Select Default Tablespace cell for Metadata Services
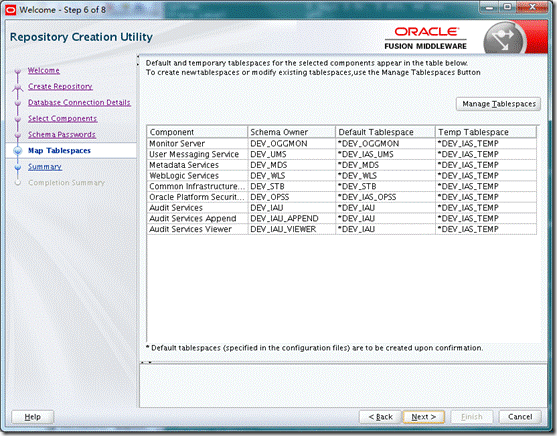The width and height of the screenshot is (557, 436). [385, 165]
